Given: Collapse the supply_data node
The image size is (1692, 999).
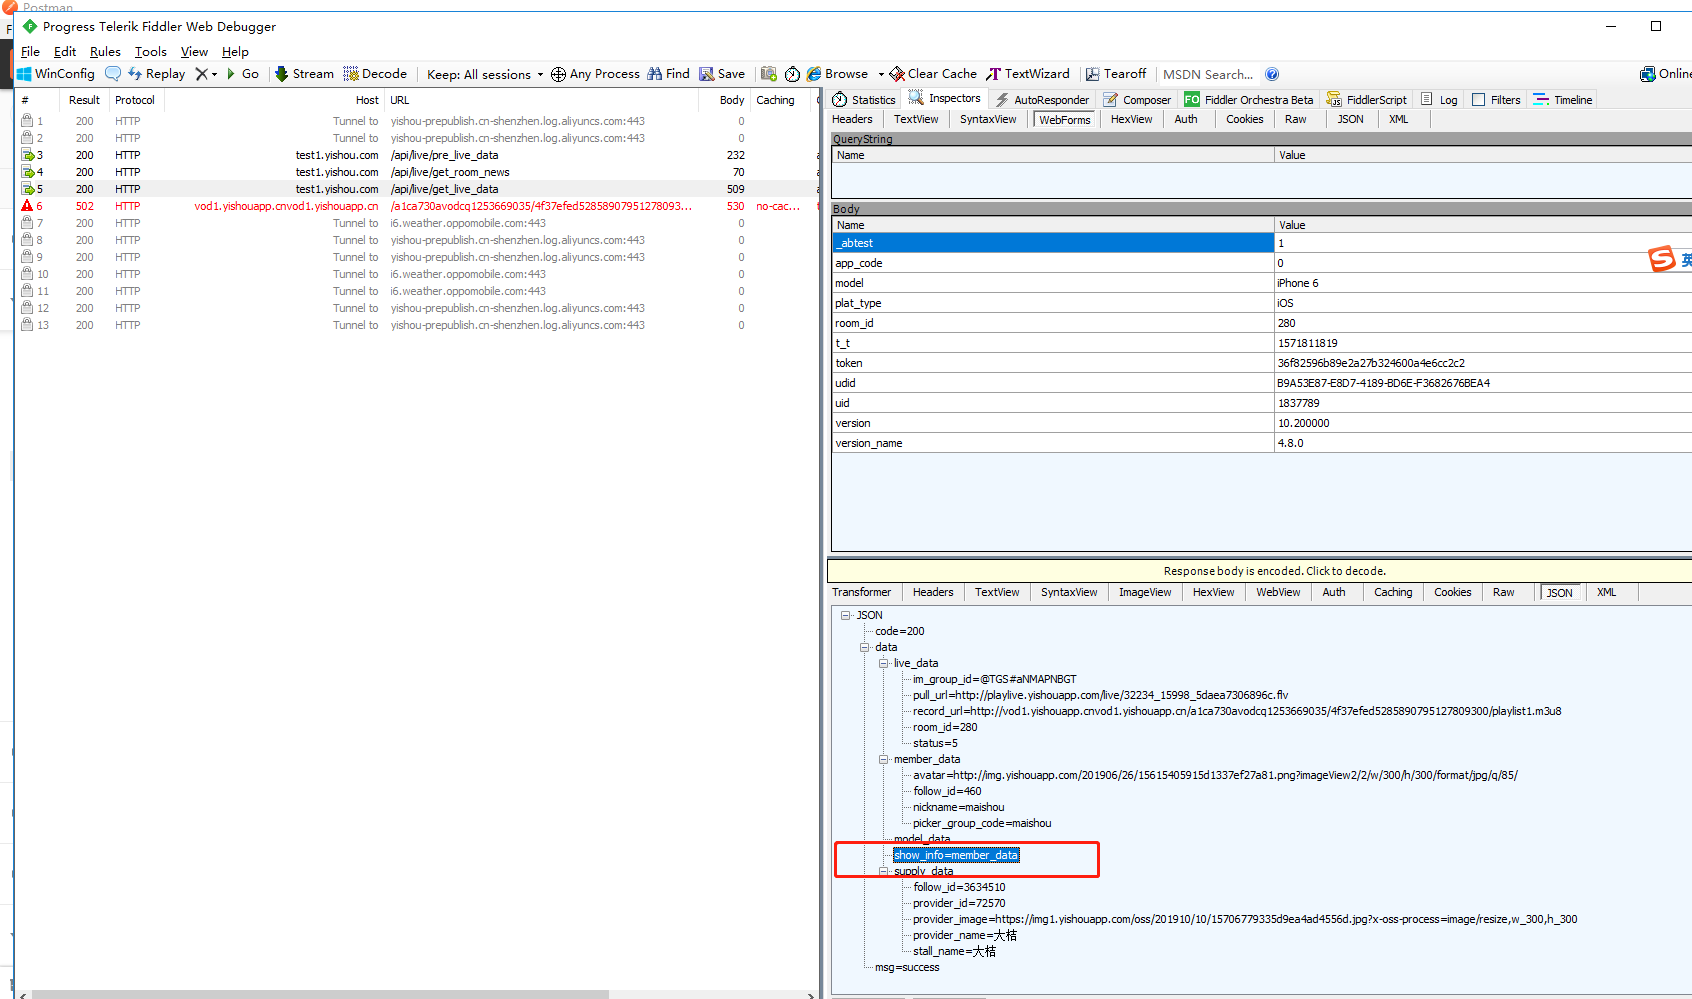Looking at the screenshot, I should tap(884, 871).
